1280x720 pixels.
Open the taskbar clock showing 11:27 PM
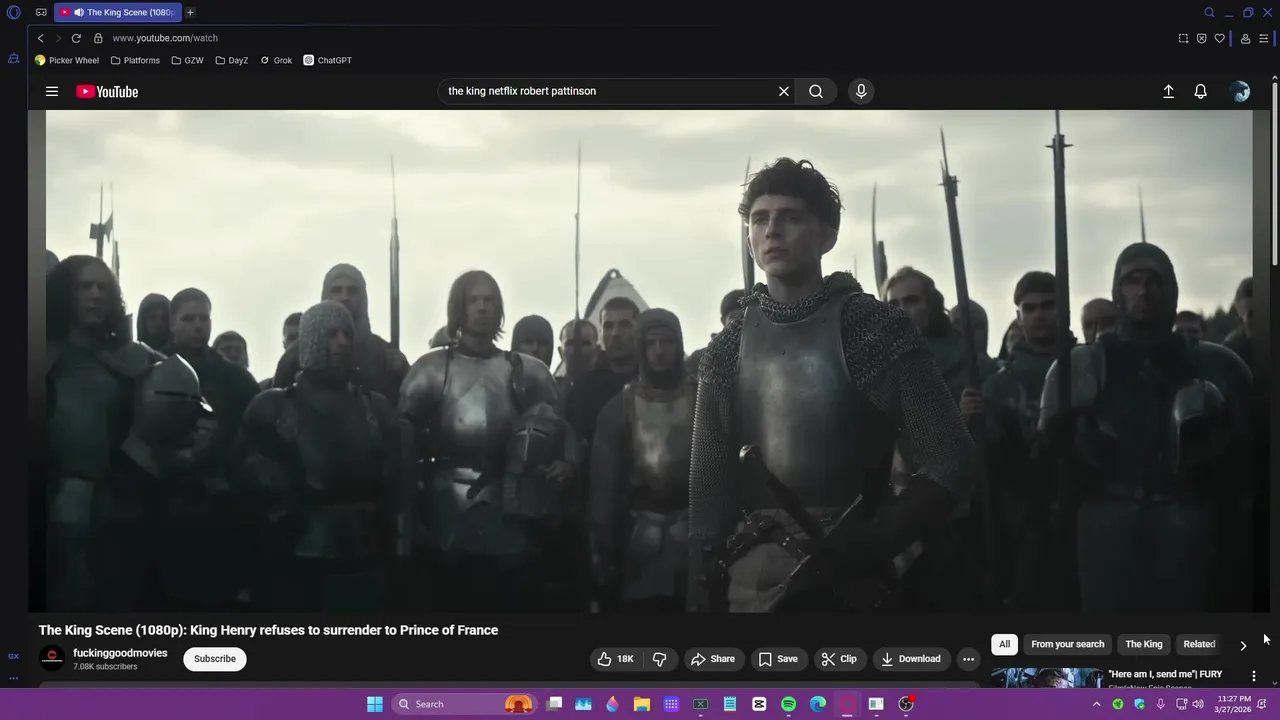coord(1234,704)
